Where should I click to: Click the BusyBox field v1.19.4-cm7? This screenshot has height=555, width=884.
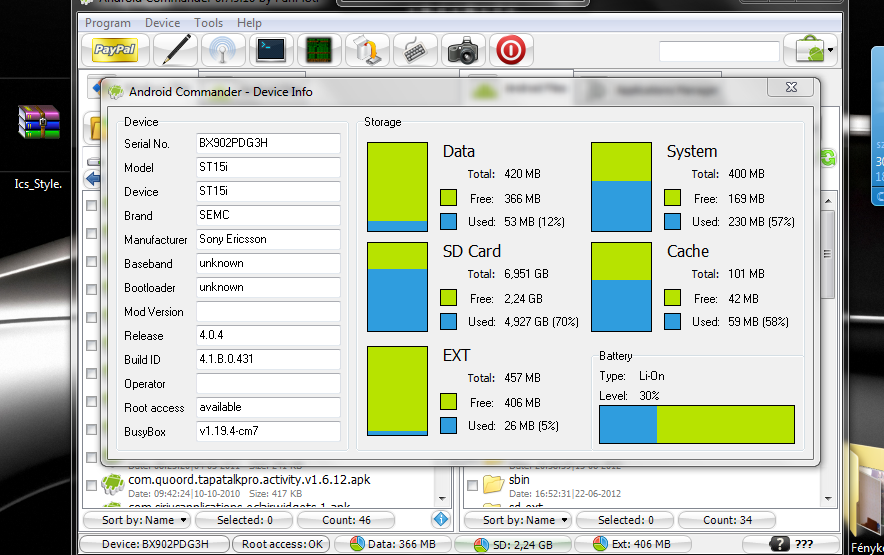(268, 431)
